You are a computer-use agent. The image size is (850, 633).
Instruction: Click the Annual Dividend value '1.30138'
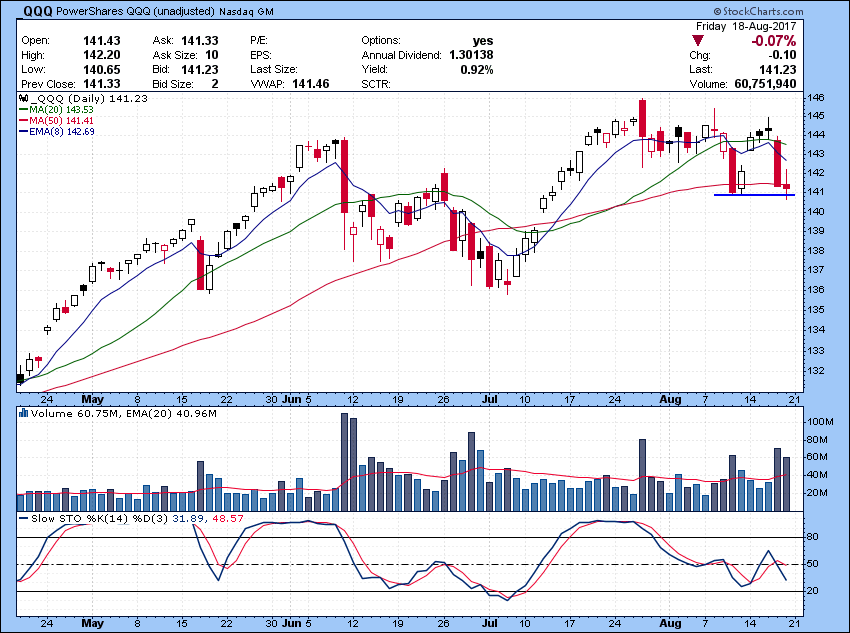[471, 55]
